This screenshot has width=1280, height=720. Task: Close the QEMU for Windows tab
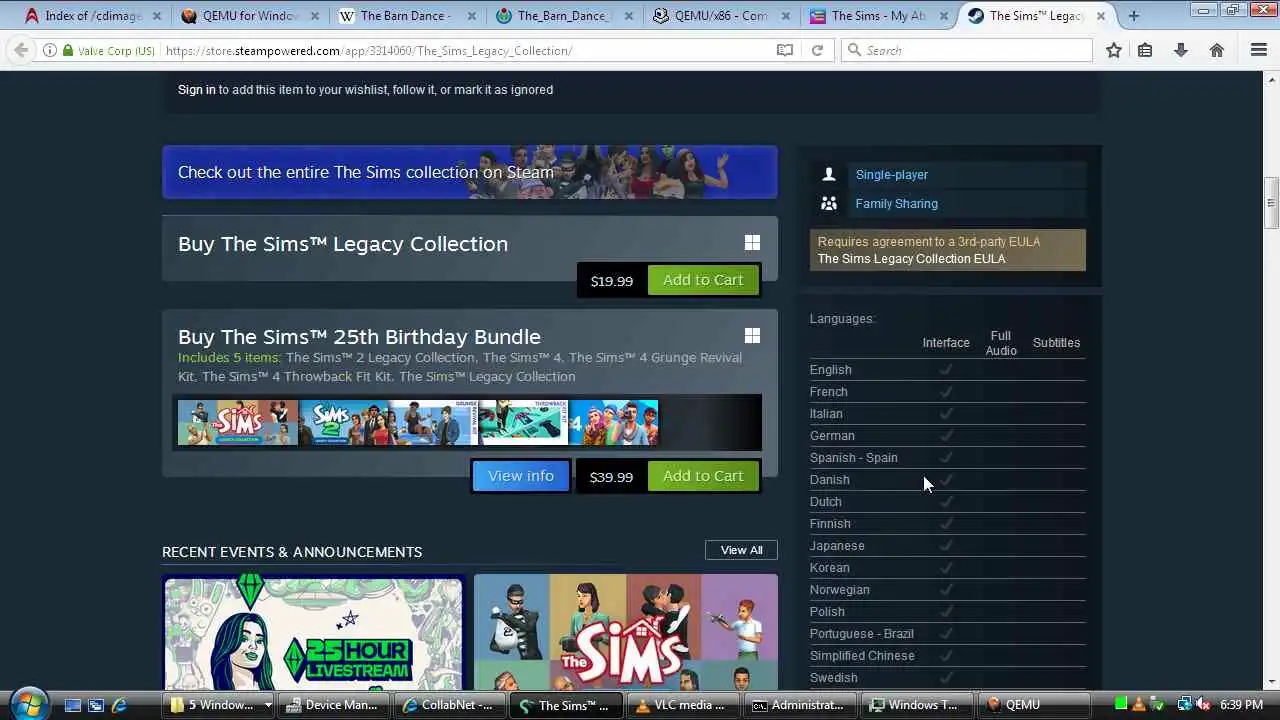[316, 16]
